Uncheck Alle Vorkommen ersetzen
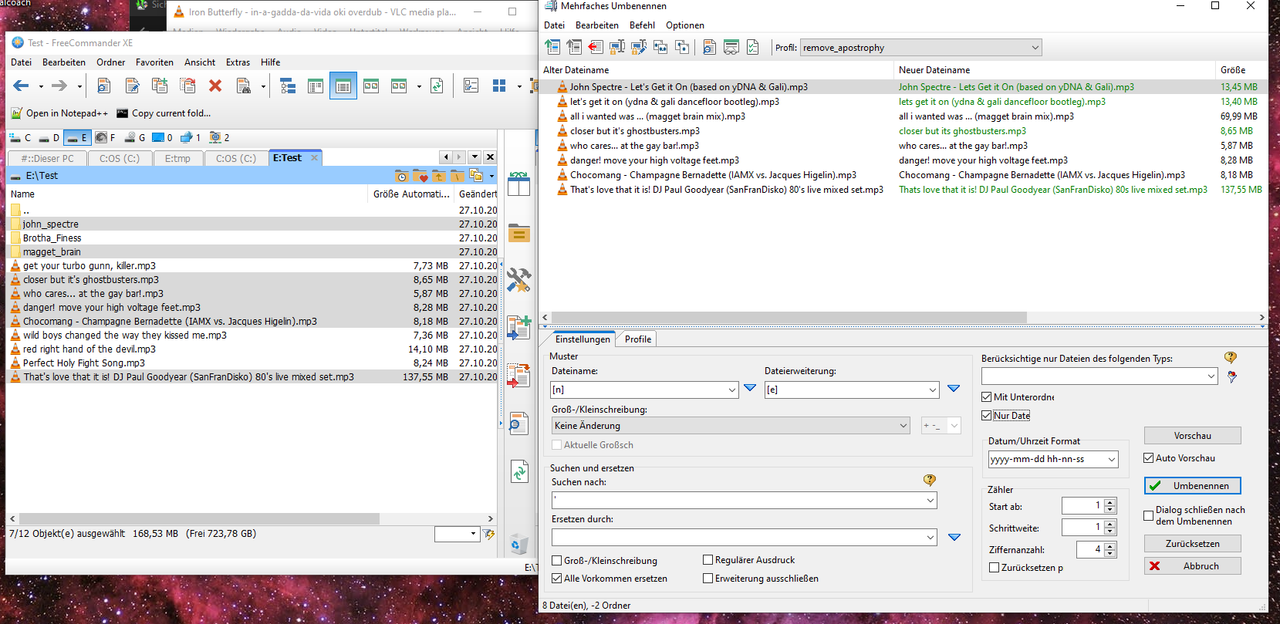Image resolution: width=1280 pixels, height=624 pixels. pos(557,578)
